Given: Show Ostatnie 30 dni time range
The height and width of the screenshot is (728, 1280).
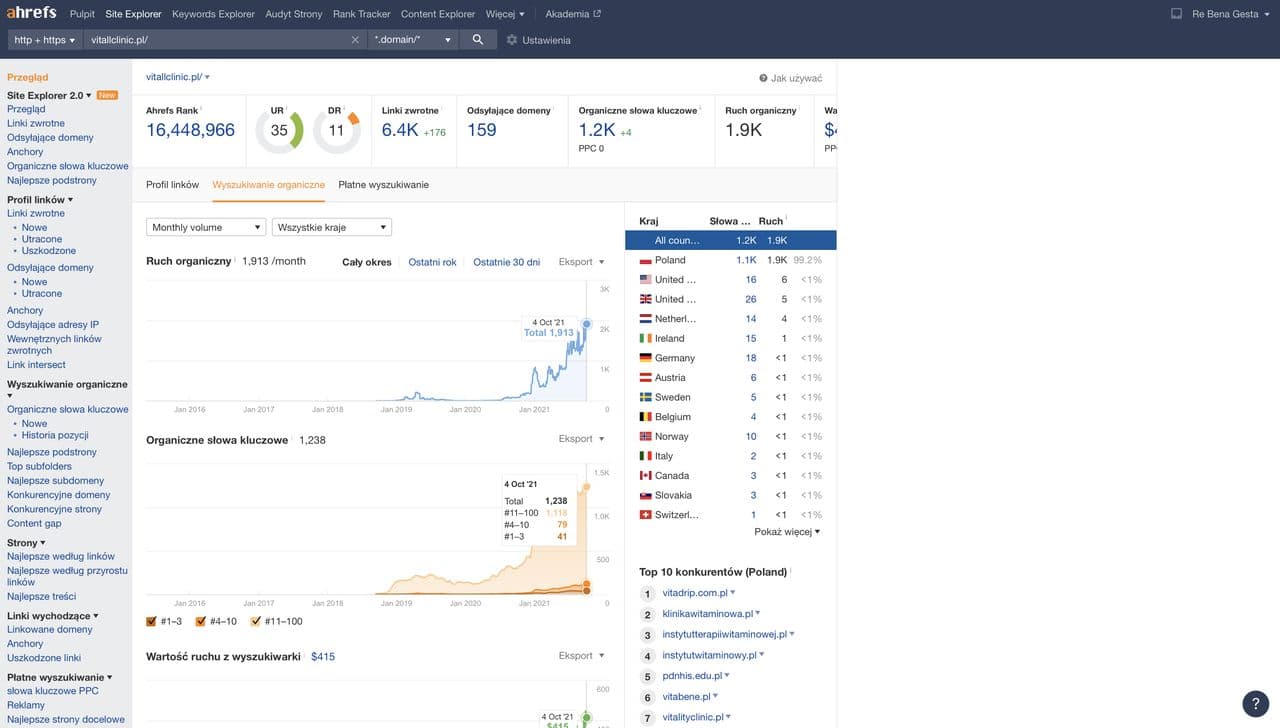Looking at the screenshot, I should tap(507, 262).
